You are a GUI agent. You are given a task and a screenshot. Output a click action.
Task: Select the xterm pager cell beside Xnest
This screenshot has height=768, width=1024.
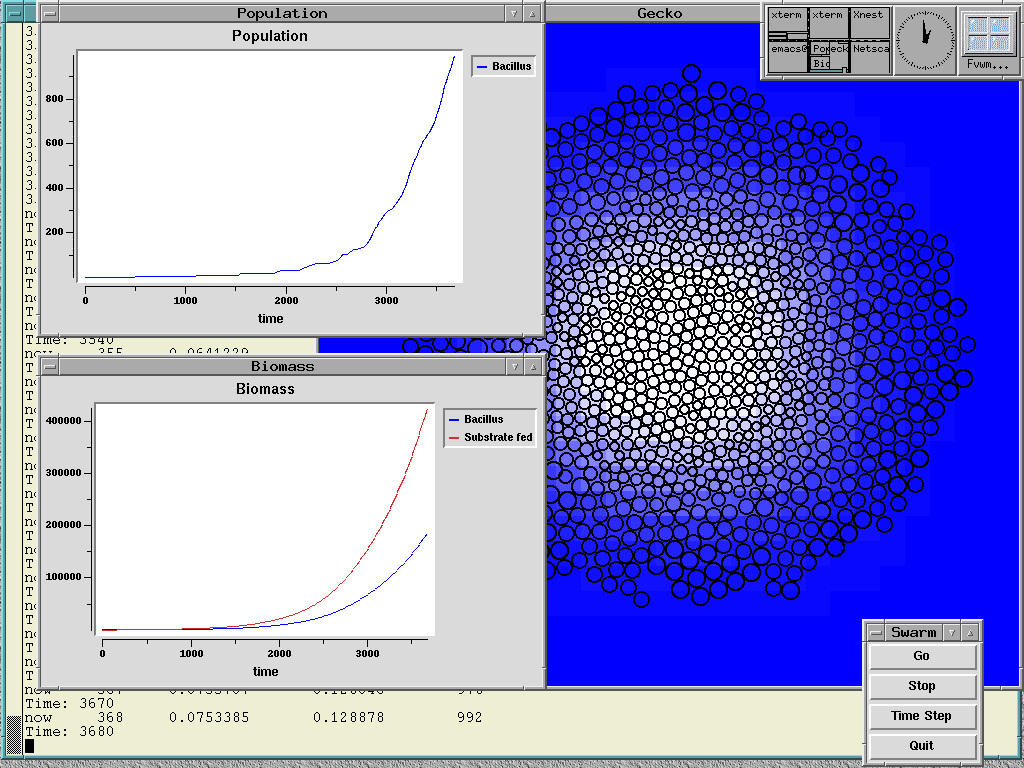pyautogui.click(x=829, y=24)
